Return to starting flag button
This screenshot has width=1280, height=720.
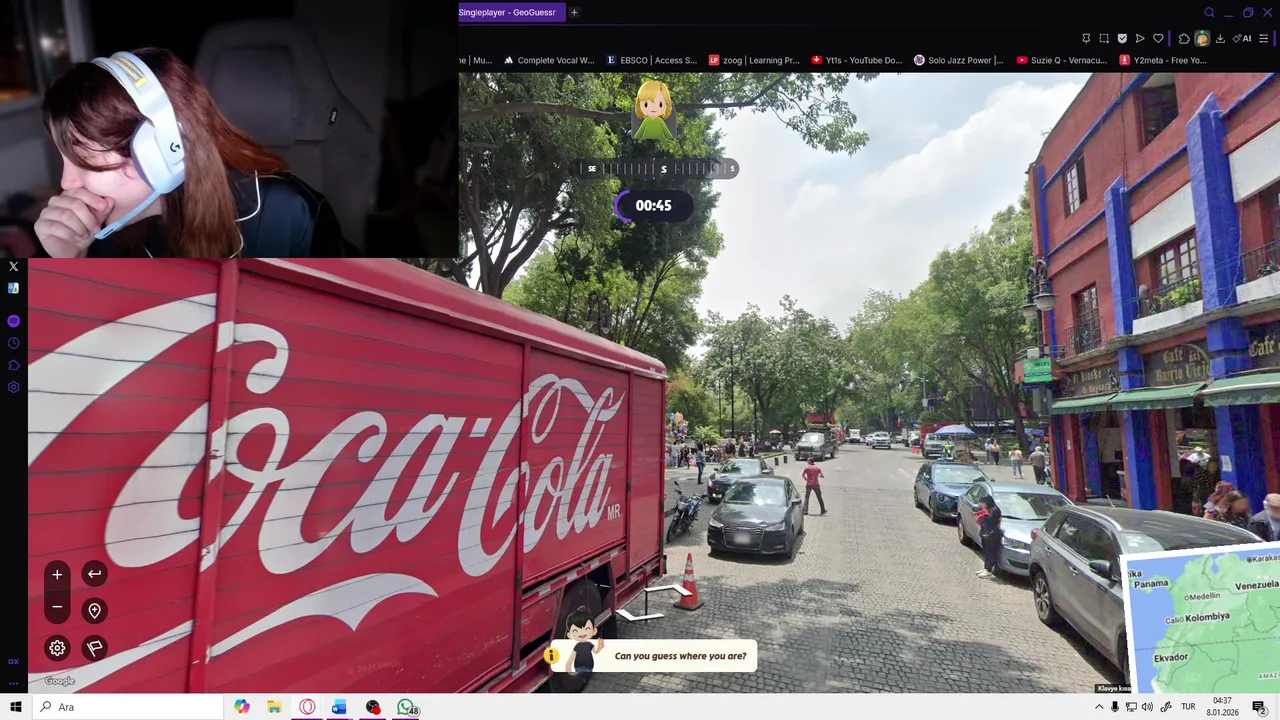tap(94, 648)
